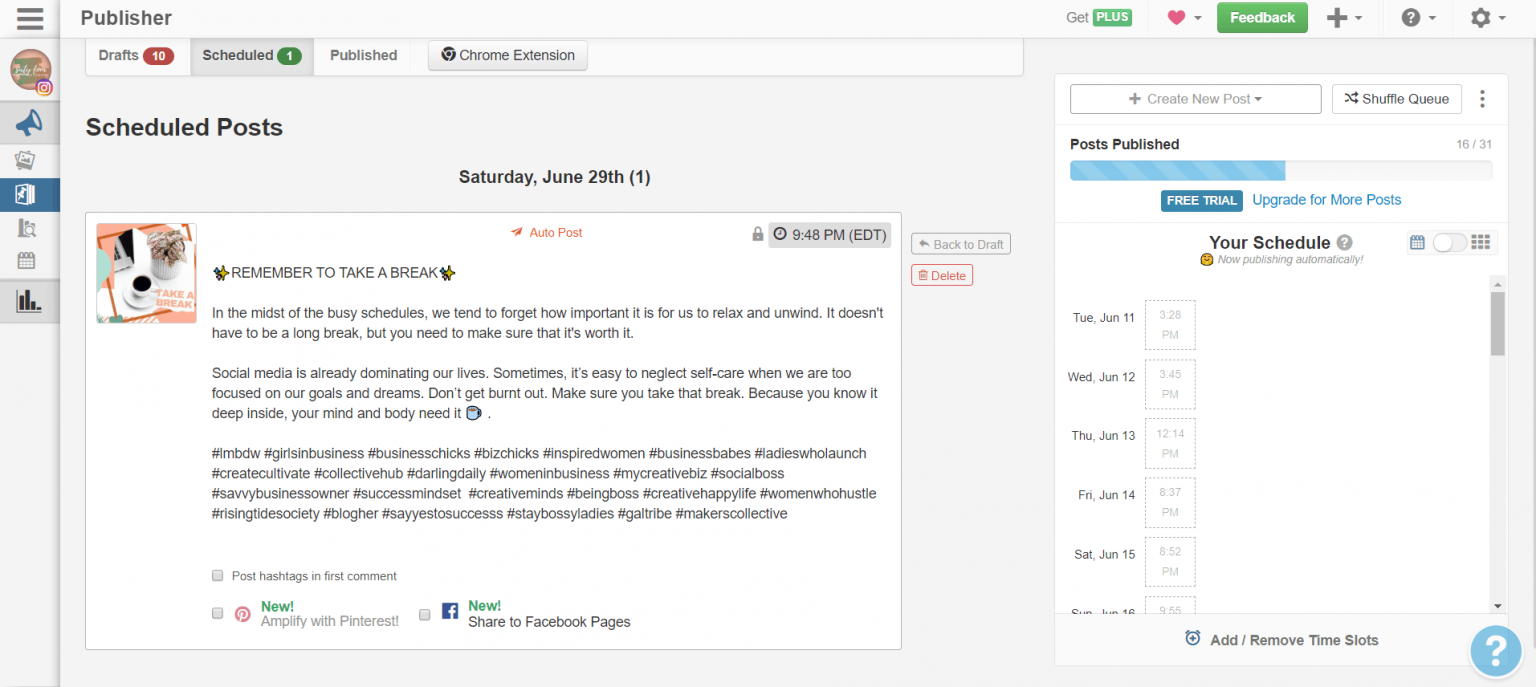
Task: Check the Amplify with Pinterest box
Action: click(217, 614)
